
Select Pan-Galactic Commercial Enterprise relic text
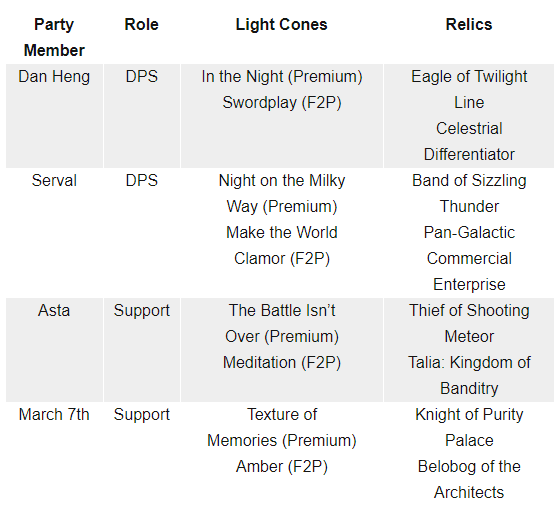[x=469, y=258]
